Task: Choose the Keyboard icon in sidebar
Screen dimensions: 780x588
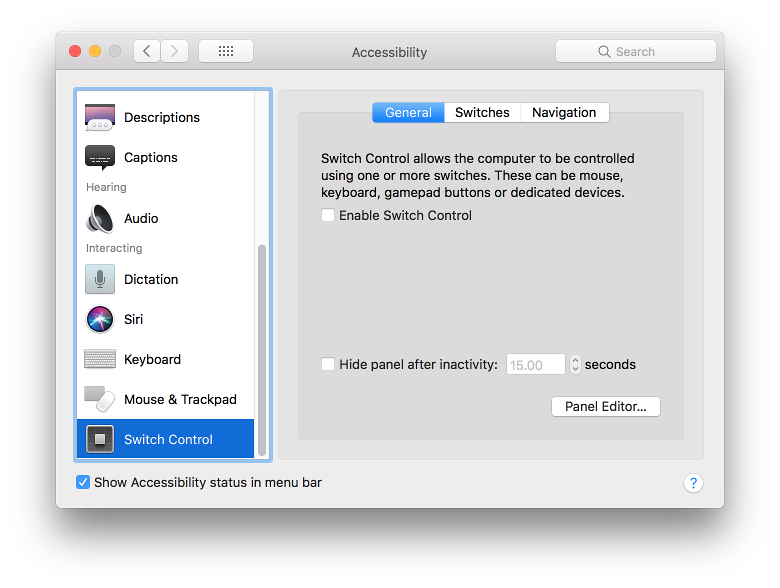Action: (100, 359)
